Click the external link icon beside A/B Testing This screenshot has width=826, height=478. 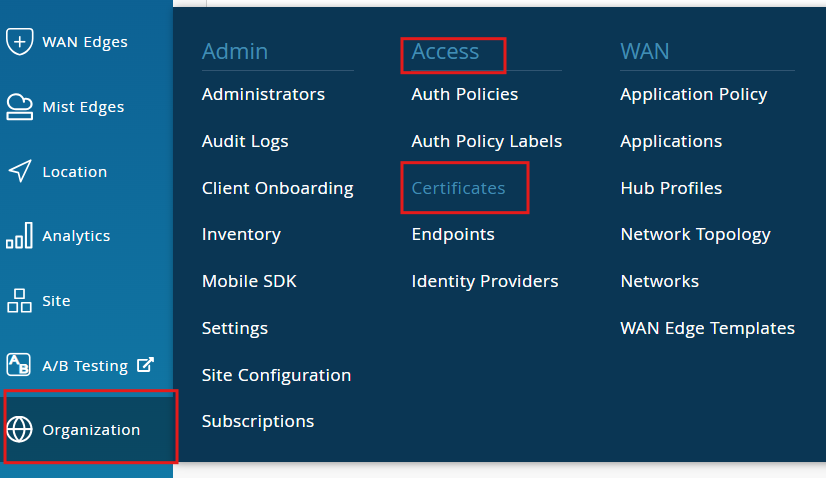click(x=145, y=365)
